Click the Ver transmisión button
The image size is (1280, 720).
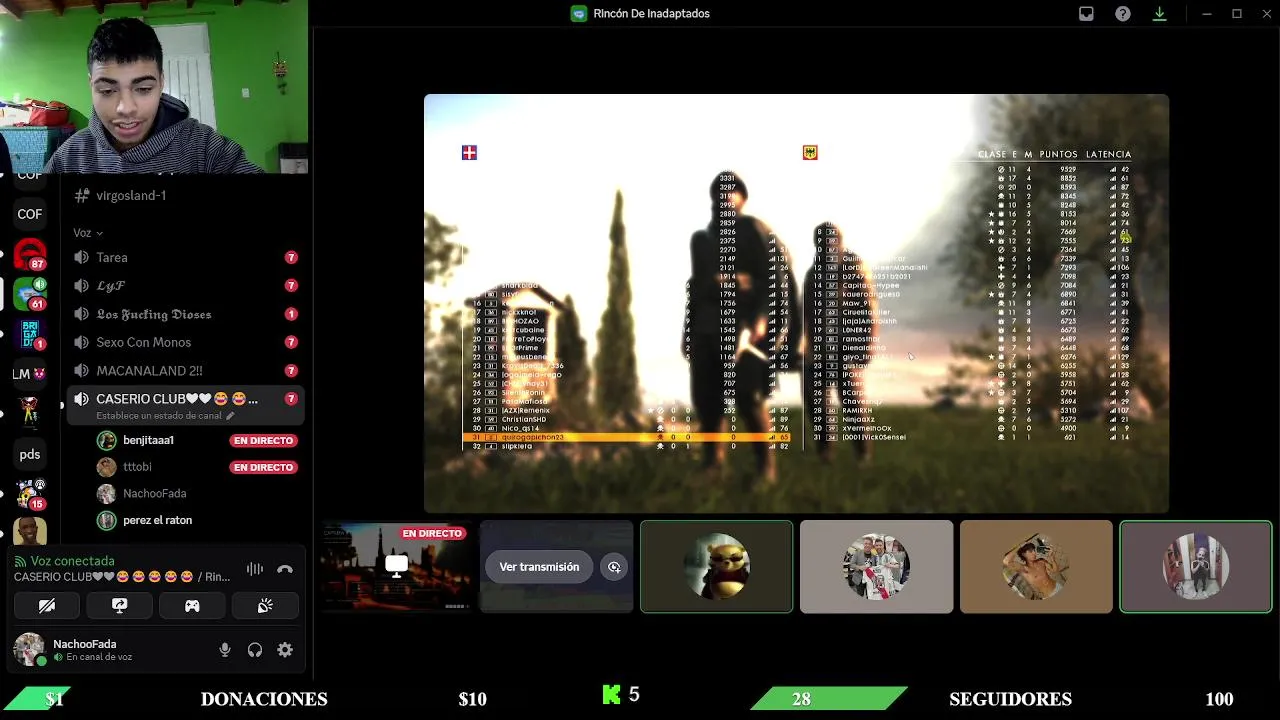tap(539, 567)
